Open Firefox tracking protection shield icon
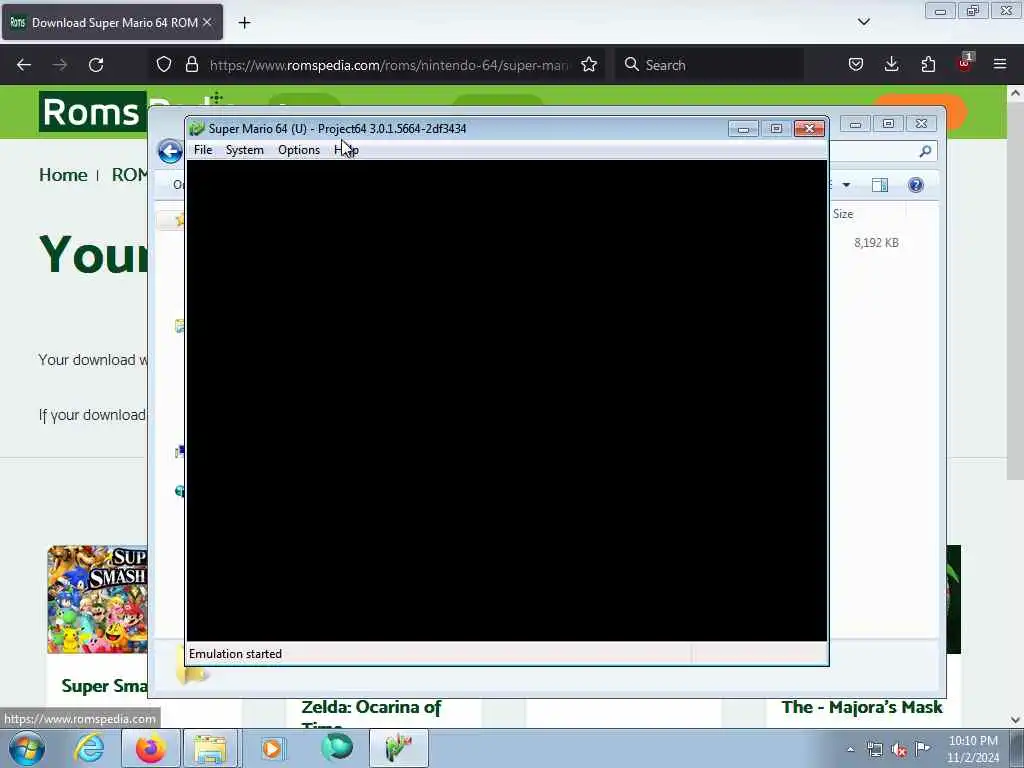This screenshot has height=768, width=1024. click(x=164, y=65)
